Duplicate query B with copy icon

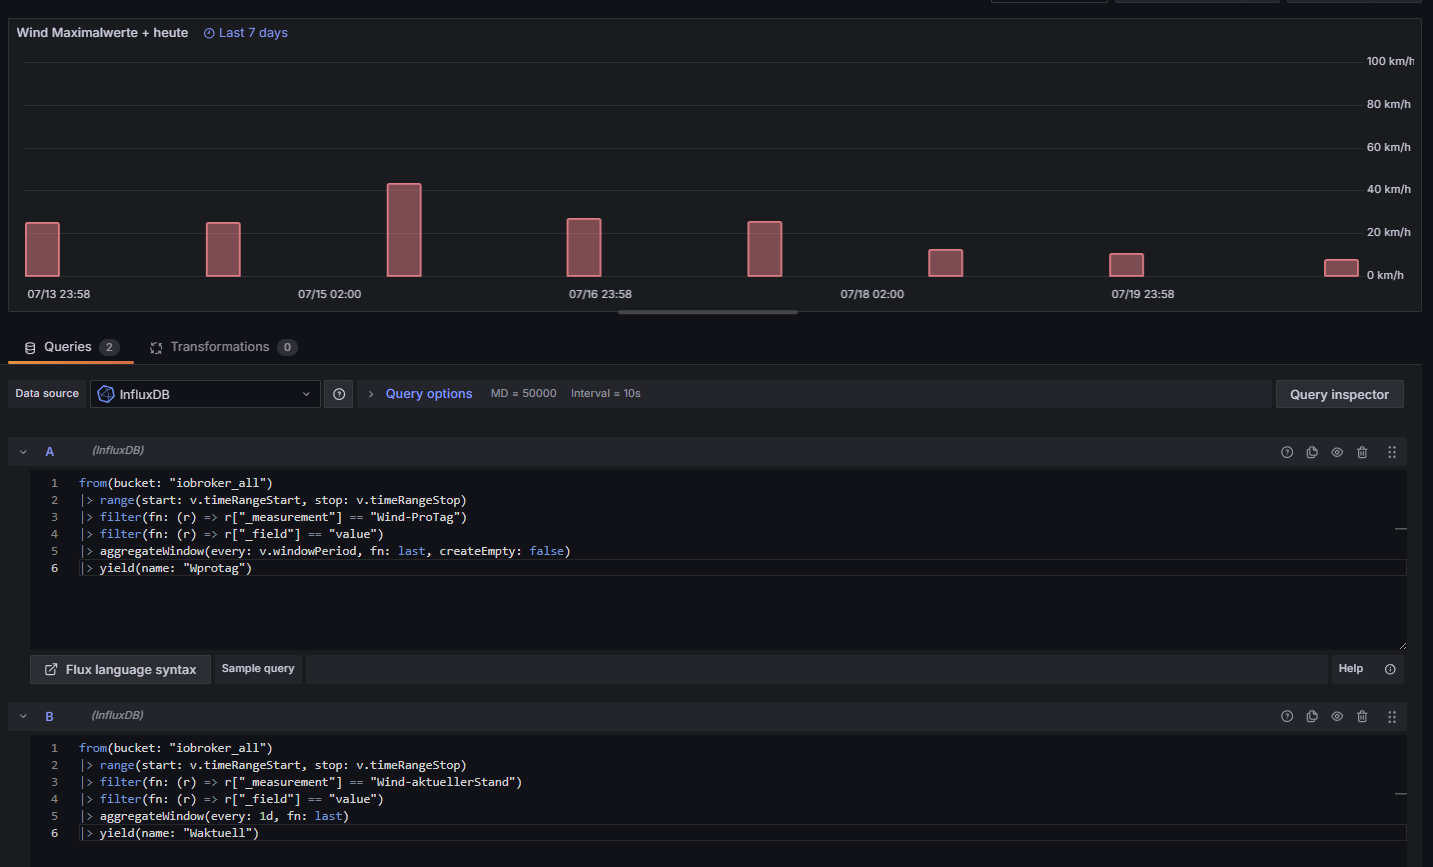1312,716
